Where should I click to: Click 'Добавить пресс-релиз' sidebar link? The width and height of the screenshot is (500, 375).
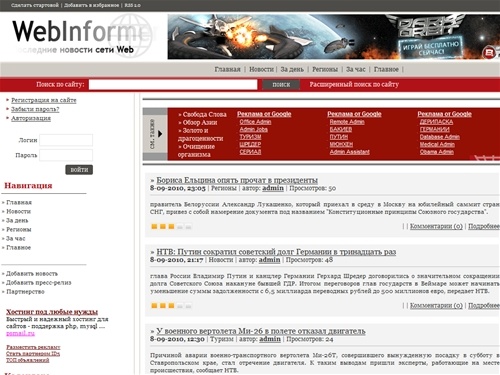coord(38,283)
